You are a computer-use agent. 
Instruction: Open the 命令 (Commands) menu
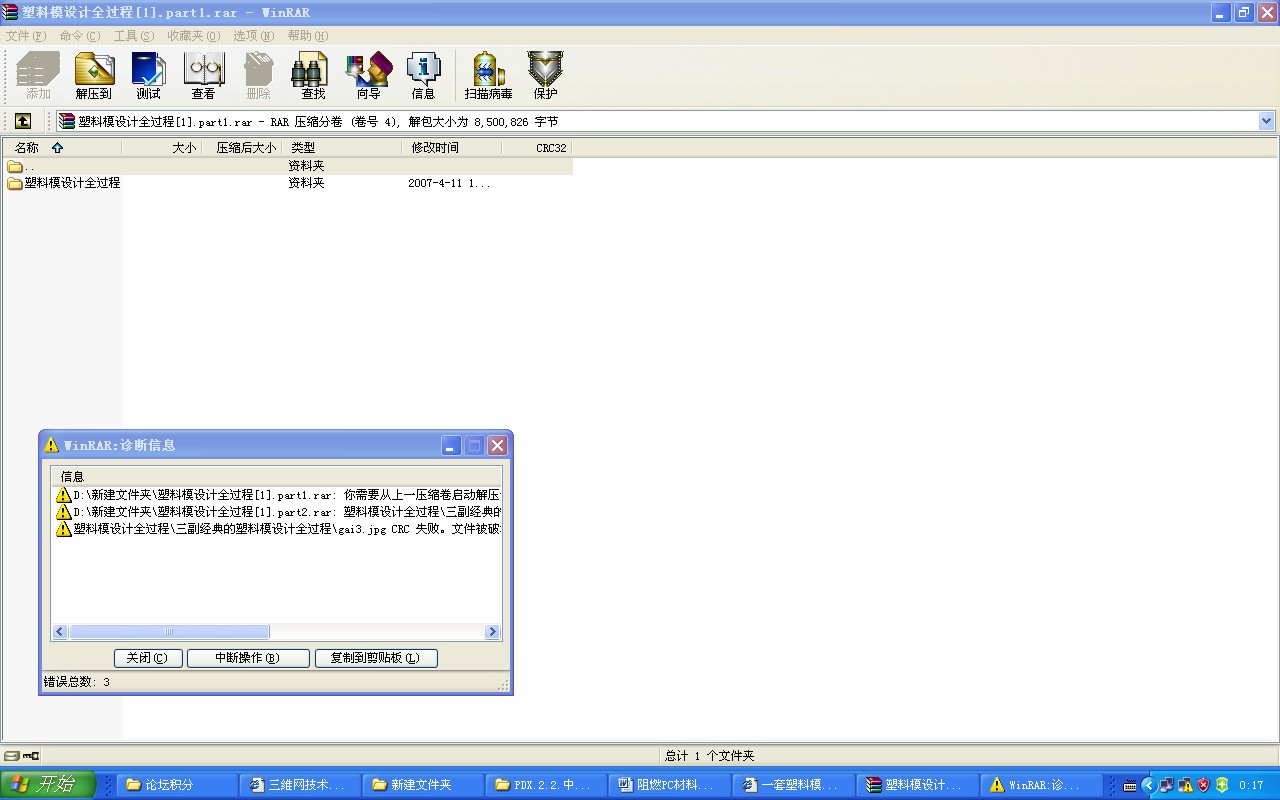(80, 36)
